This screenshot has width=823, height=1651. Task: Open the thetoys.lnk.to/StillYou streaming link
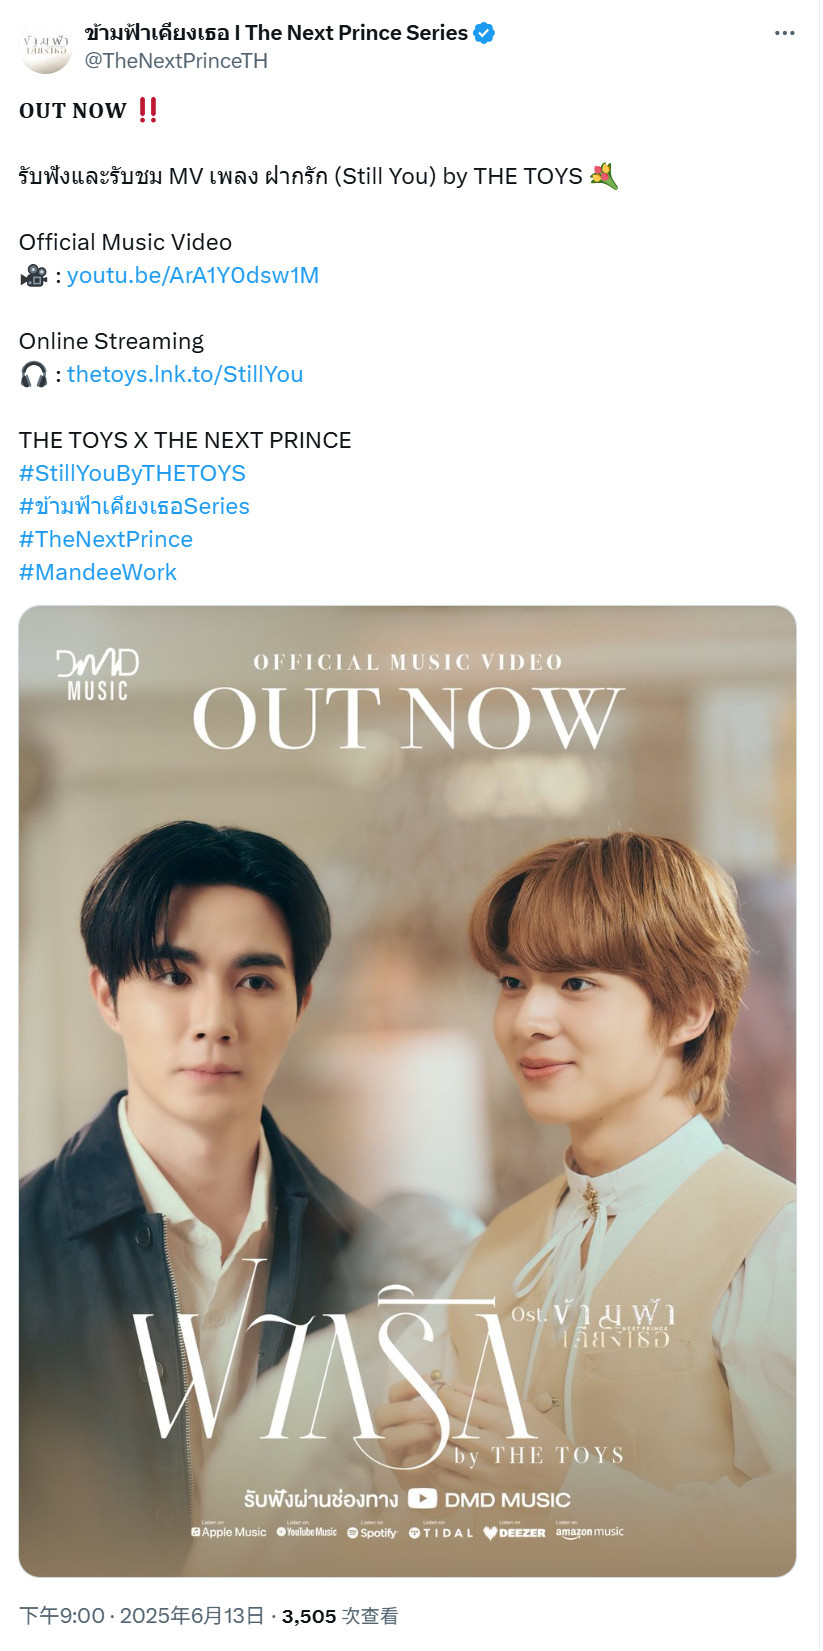(x=185, y=374)
